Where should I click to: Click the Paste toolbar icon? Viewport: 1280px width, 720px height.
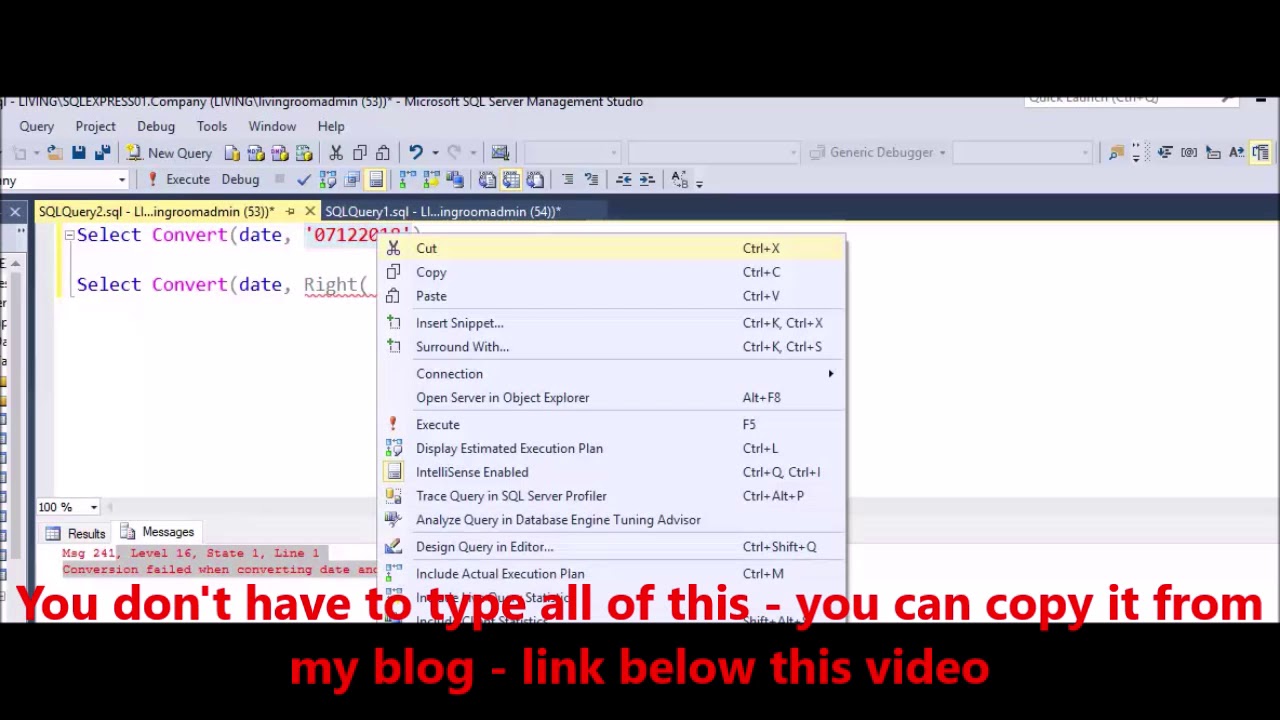(383, 153)
